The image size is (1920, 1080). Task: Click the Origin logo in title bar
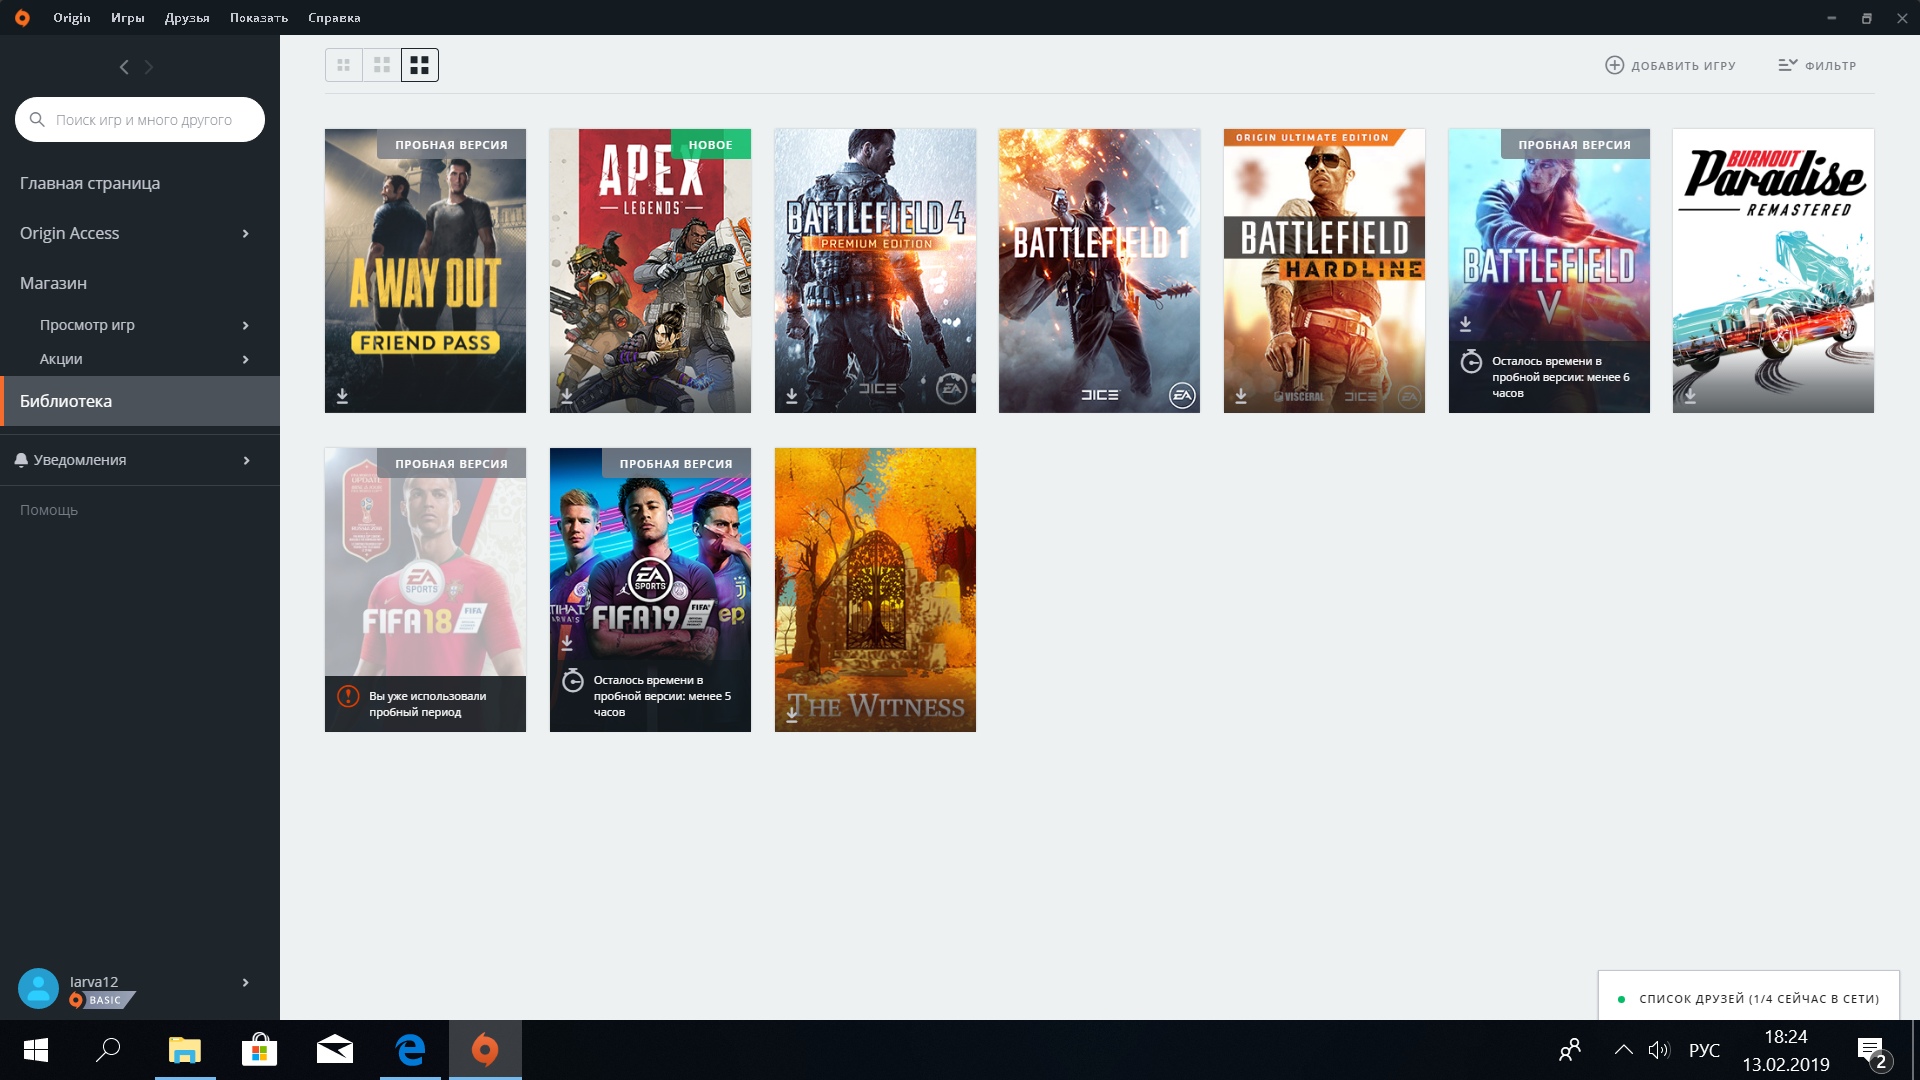tap(22, 17)
